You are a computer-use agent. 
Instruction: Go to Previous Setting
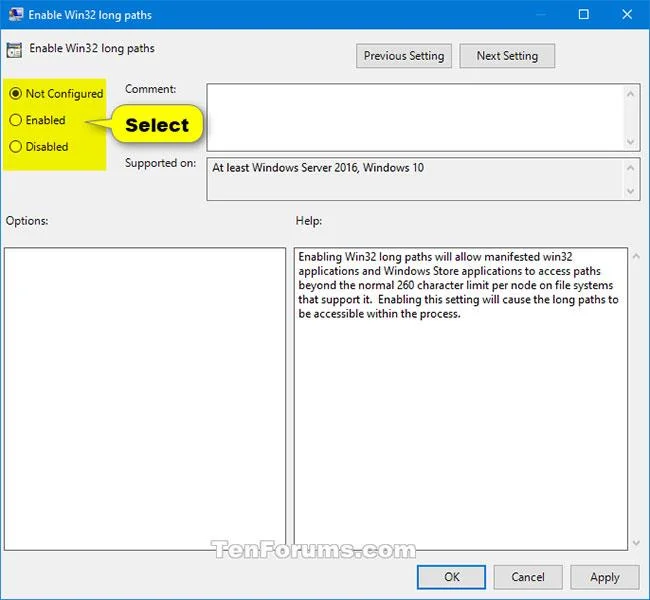(x=404, y=56)
